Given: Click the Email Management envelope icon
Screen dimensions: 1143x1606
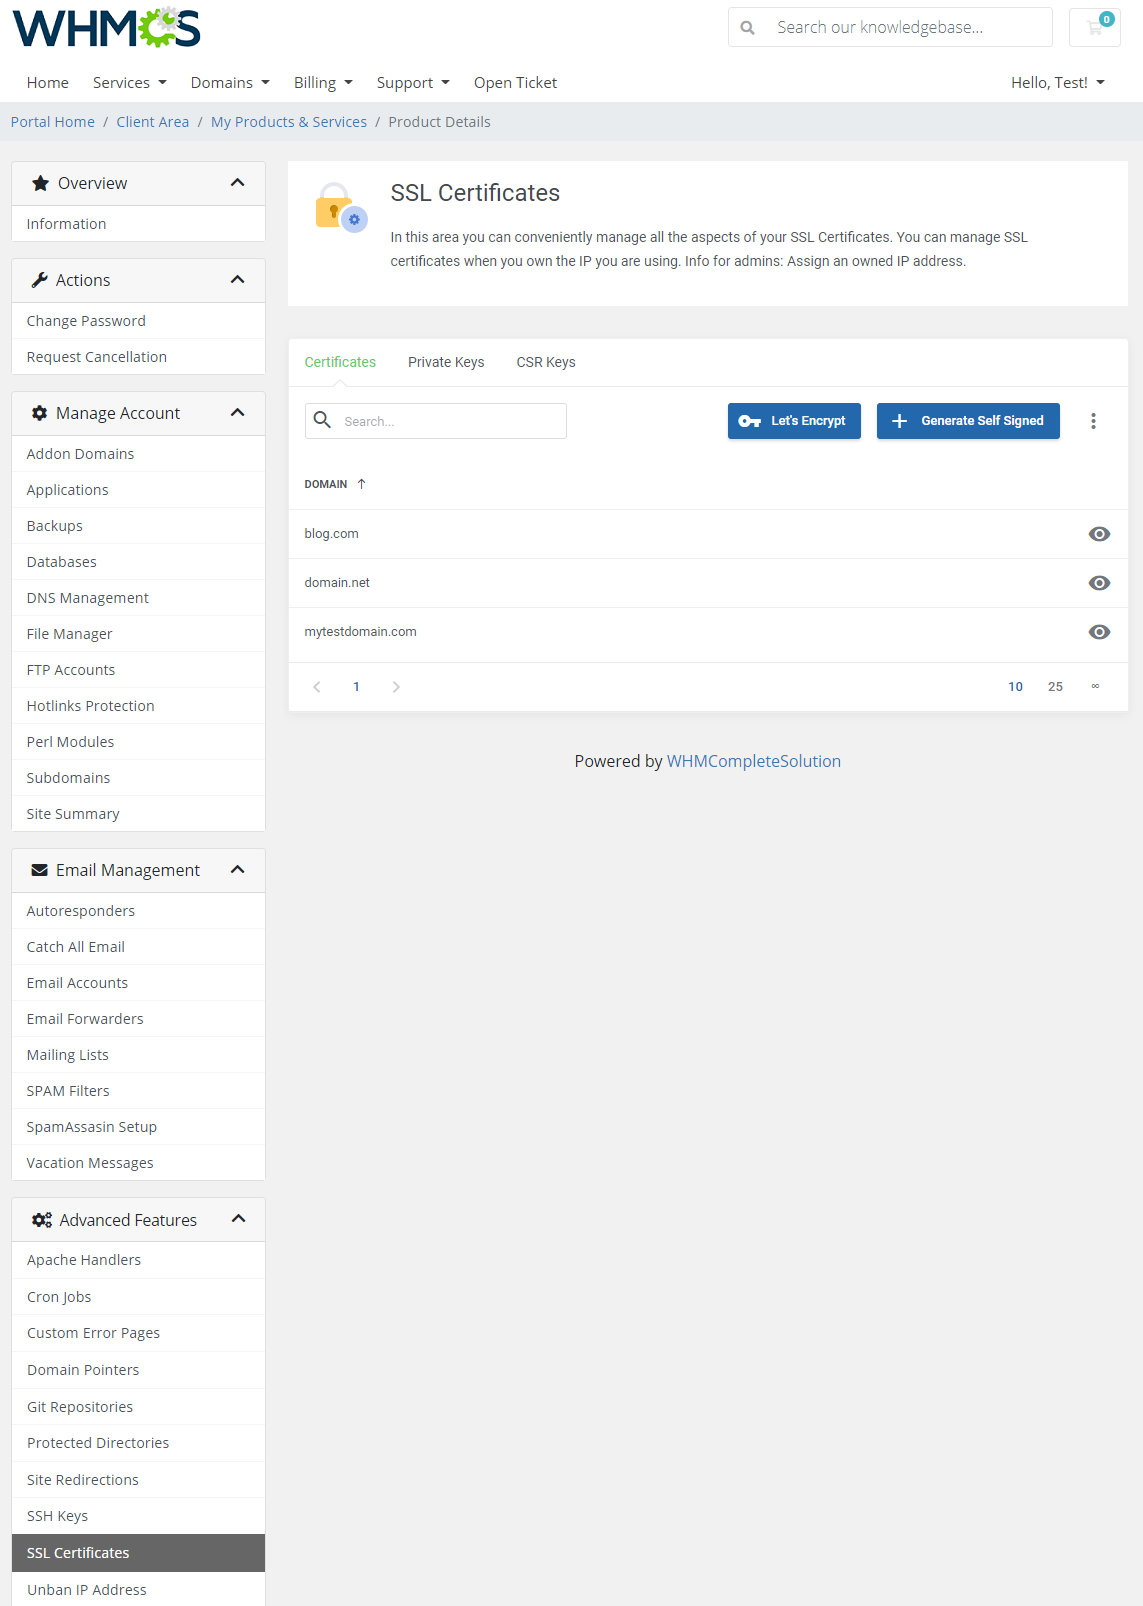Looking at the screenshot, I should pyautogui.click(x=39, y=870).
